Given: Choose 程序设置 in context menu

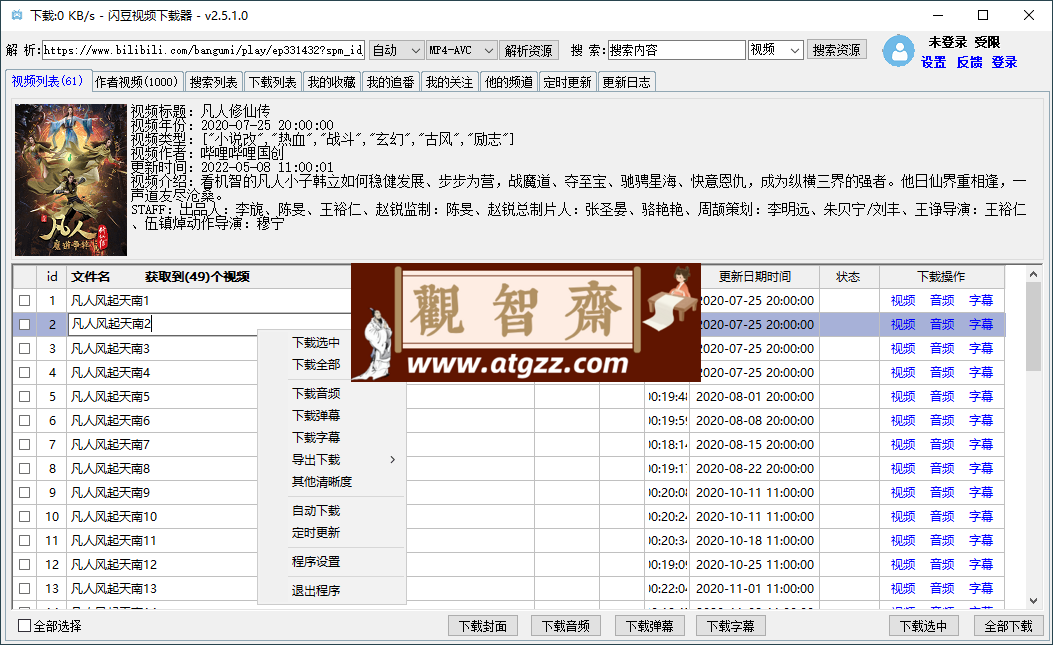Looking at the screenshot, I should (332, 562).
